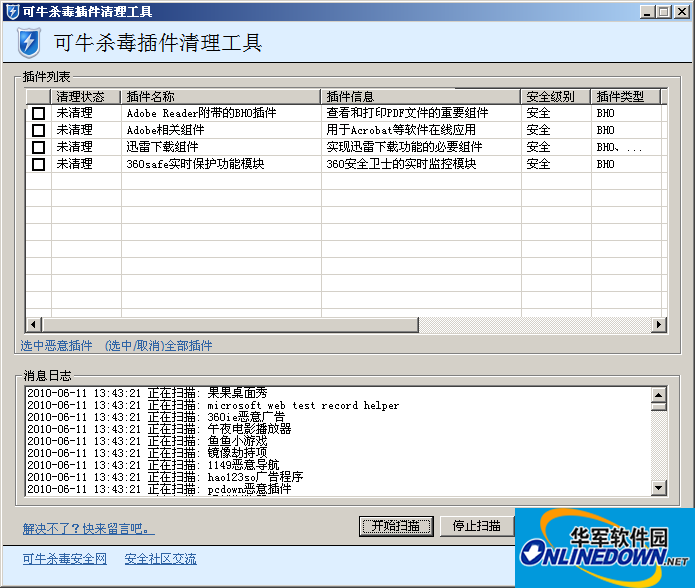Click log line 午夜电影播放器
Viewport: 695px width, 588px height.
pos(159,429)
